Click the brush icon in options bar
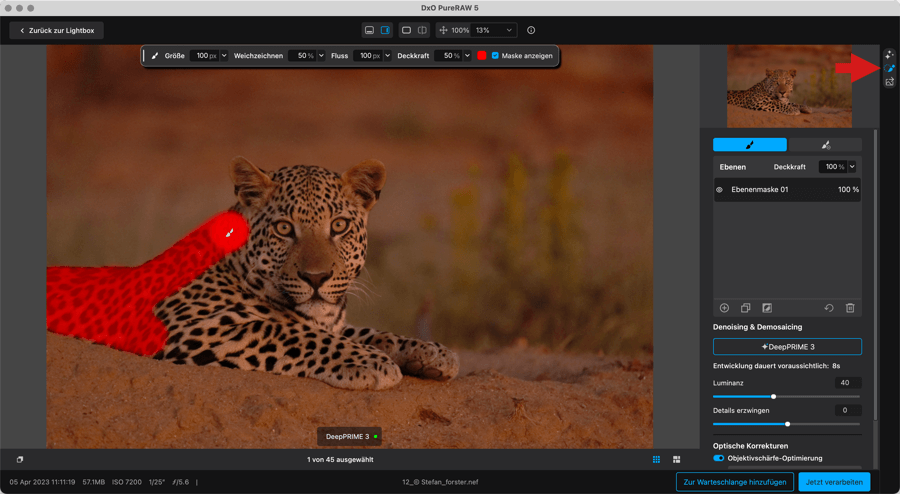The height and width of the screenshot is (494, 900). [x=154, y=56]
